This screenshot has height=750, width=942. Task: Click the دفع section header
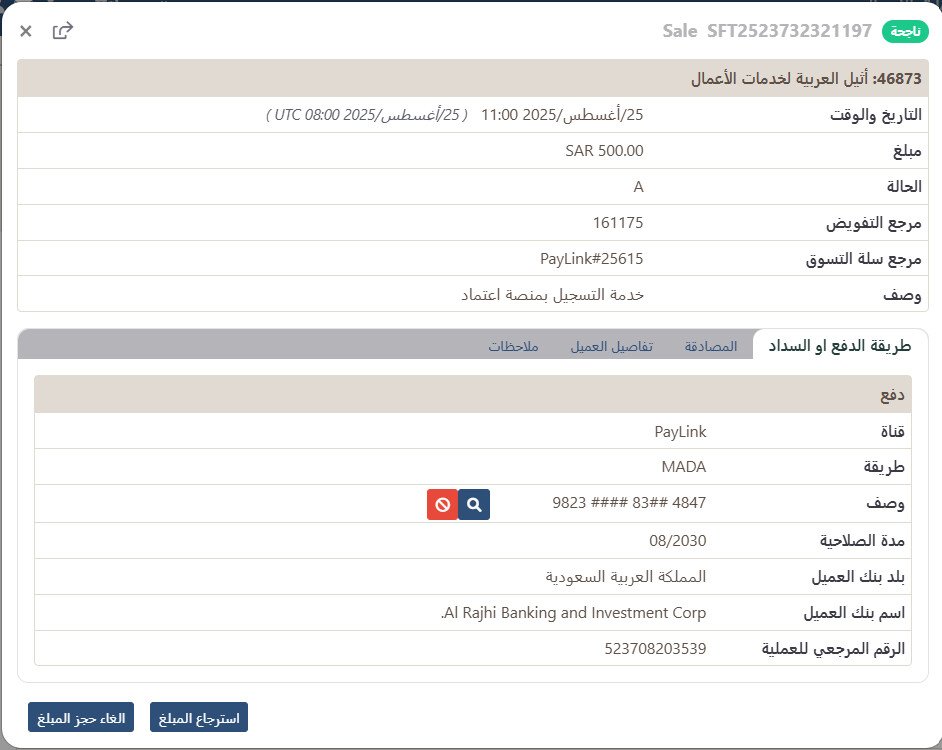892,395
